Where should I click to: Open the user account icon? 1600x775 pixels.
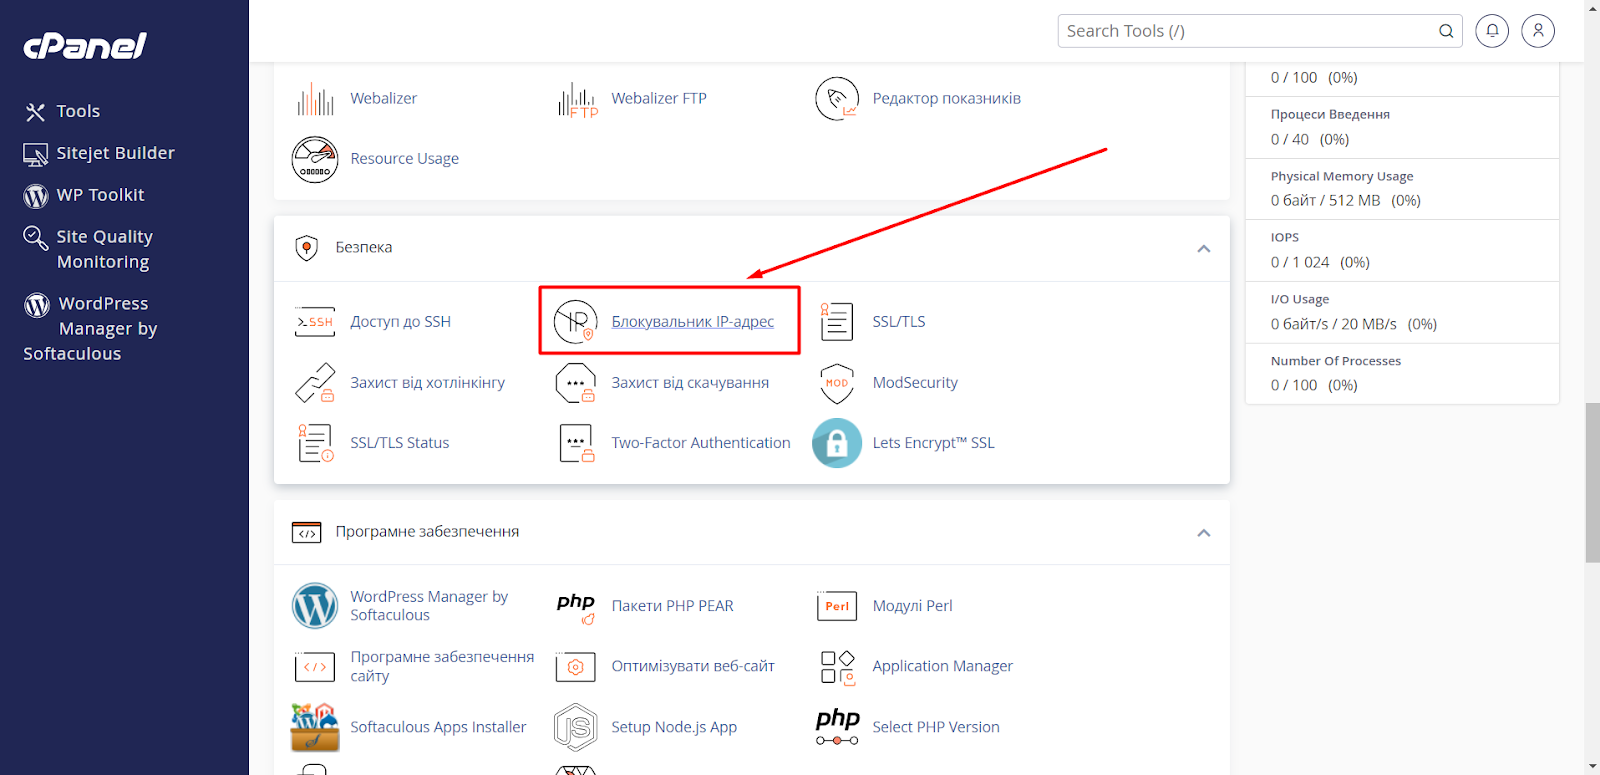click(x=1538, y=31)
